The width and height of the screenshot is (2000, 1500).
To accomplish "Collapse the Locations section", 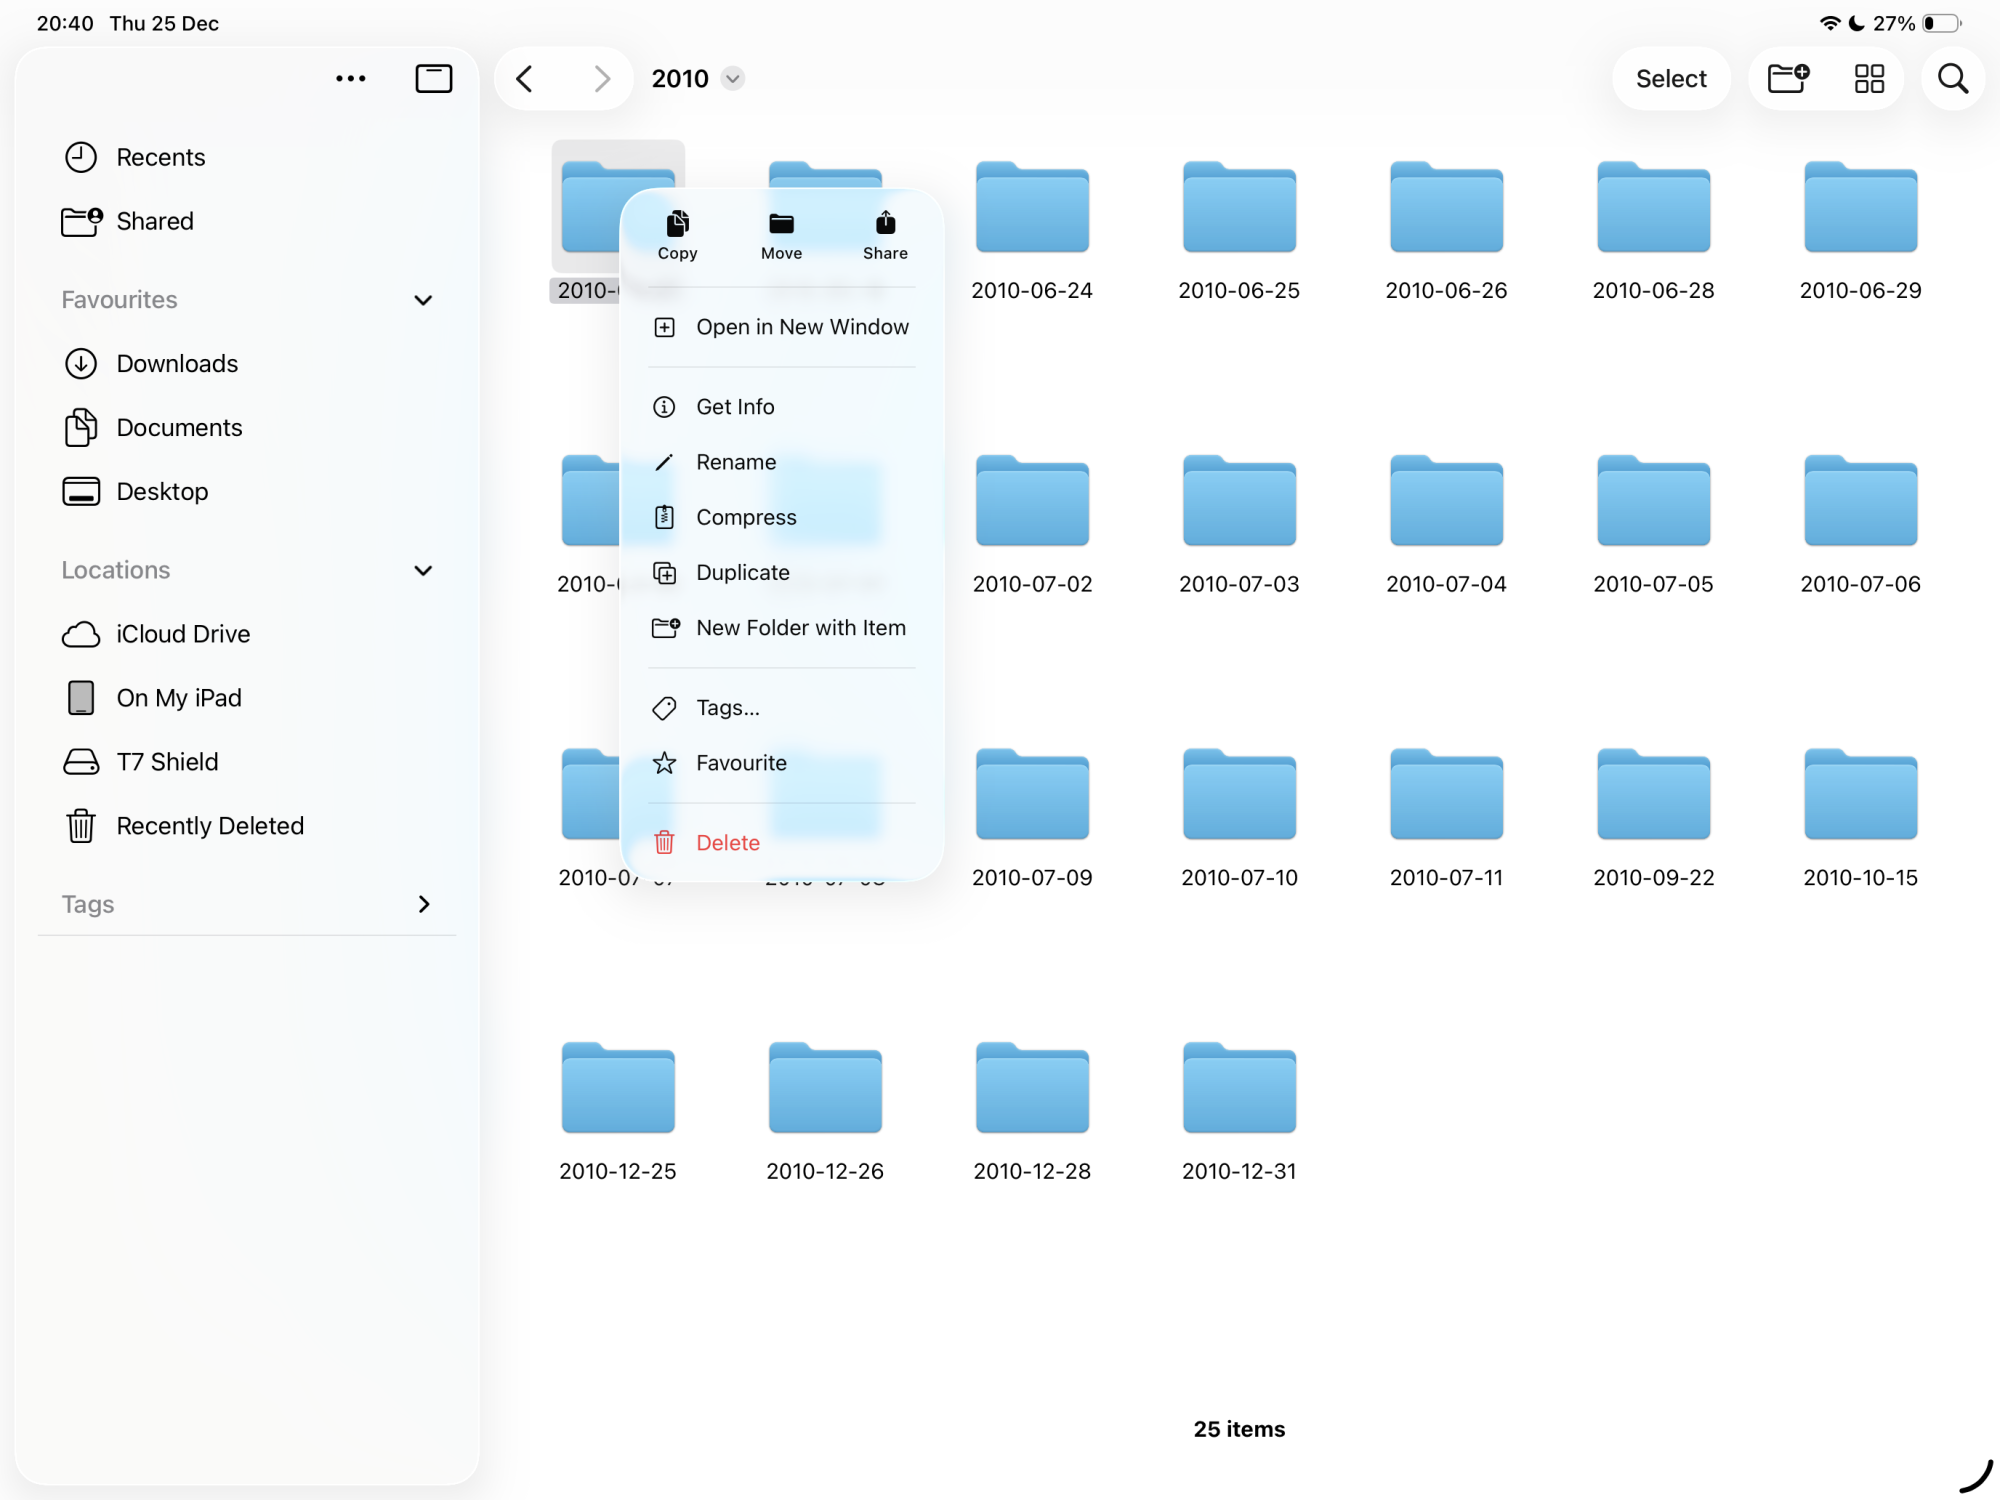I will pos(423,570).
